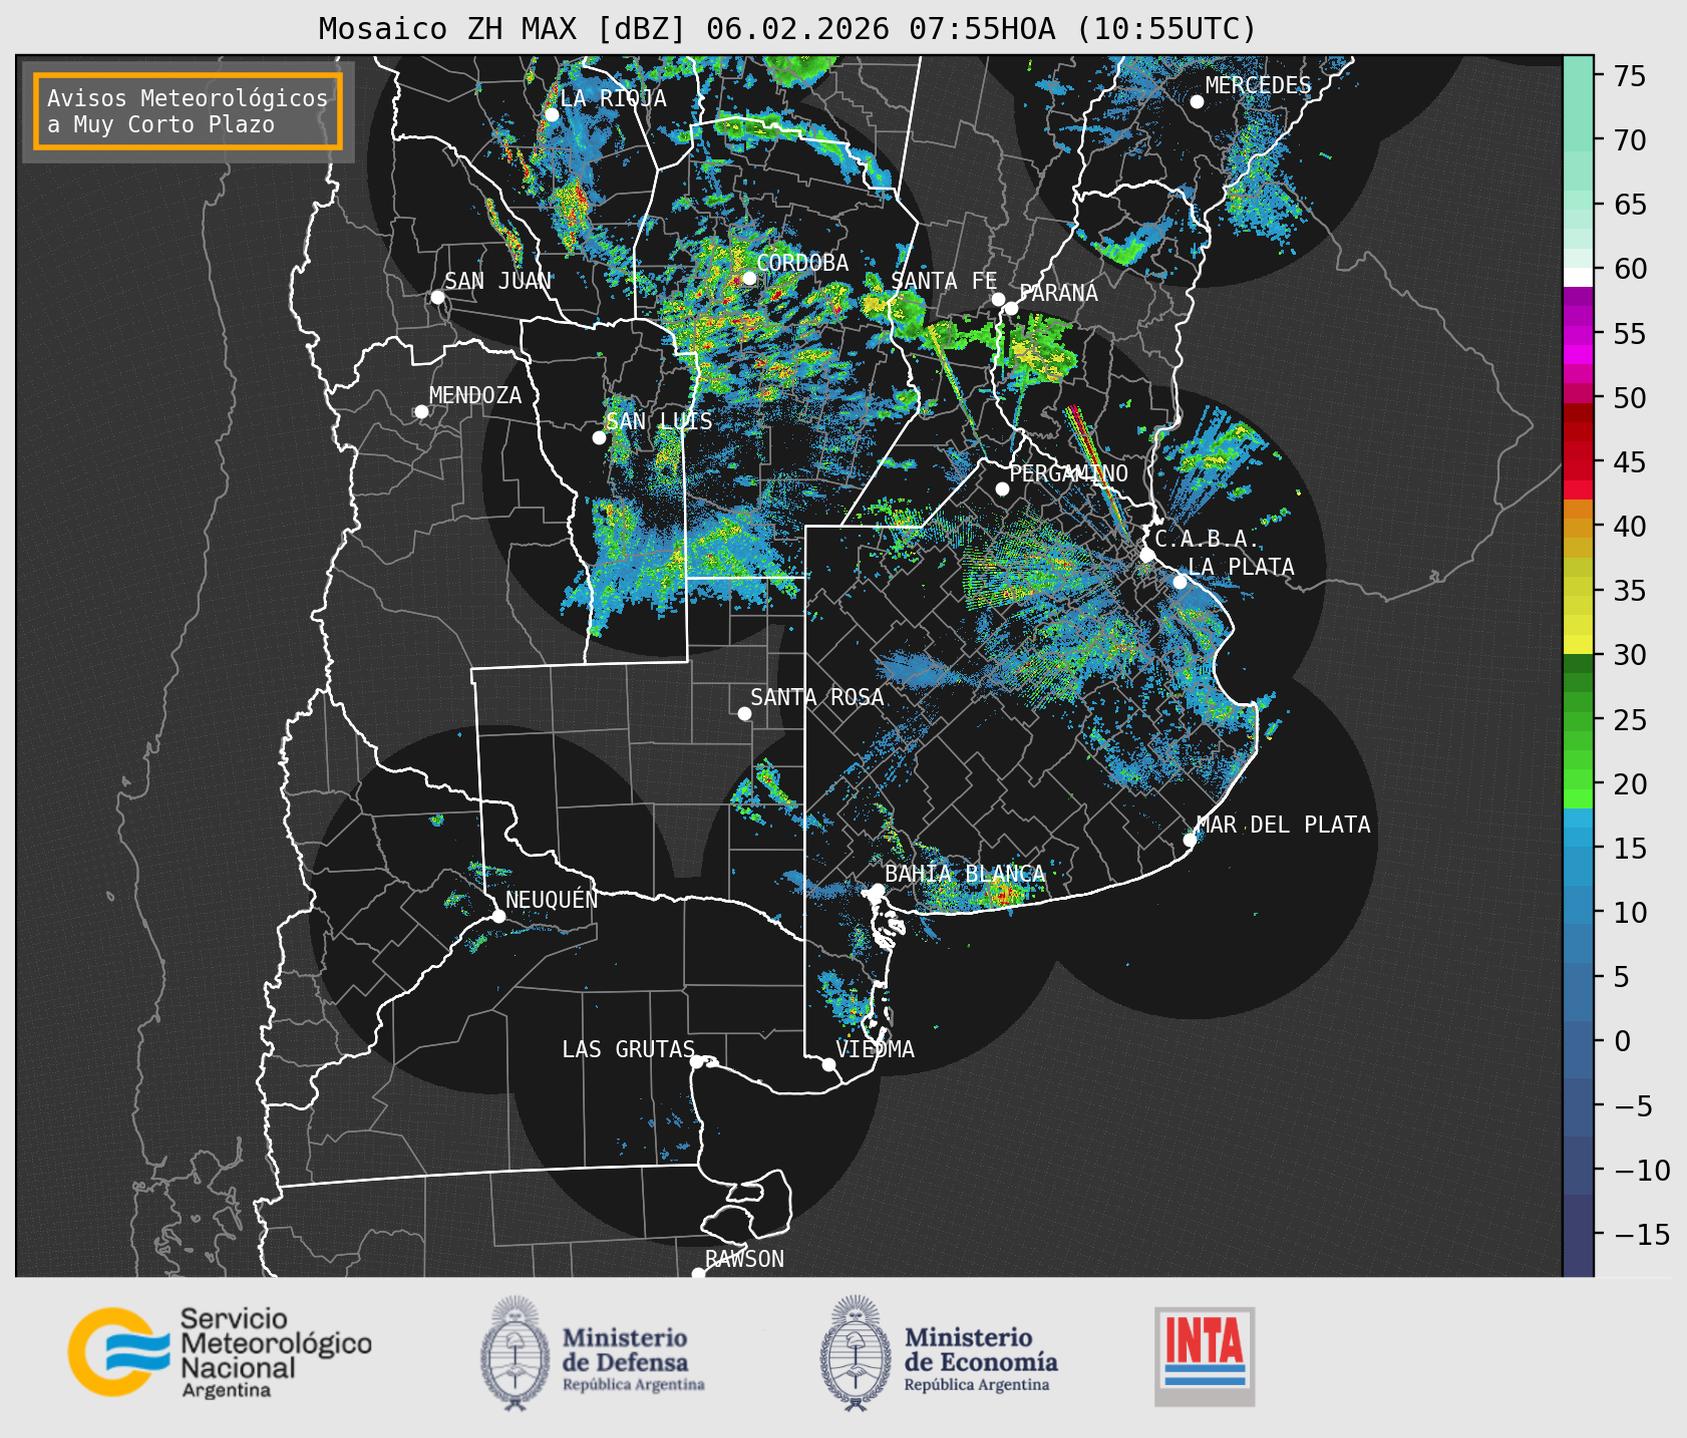Click the Las Grutas city marker dot
This screenshot has height=1438, width=1687.
[x=697, y=1062]
